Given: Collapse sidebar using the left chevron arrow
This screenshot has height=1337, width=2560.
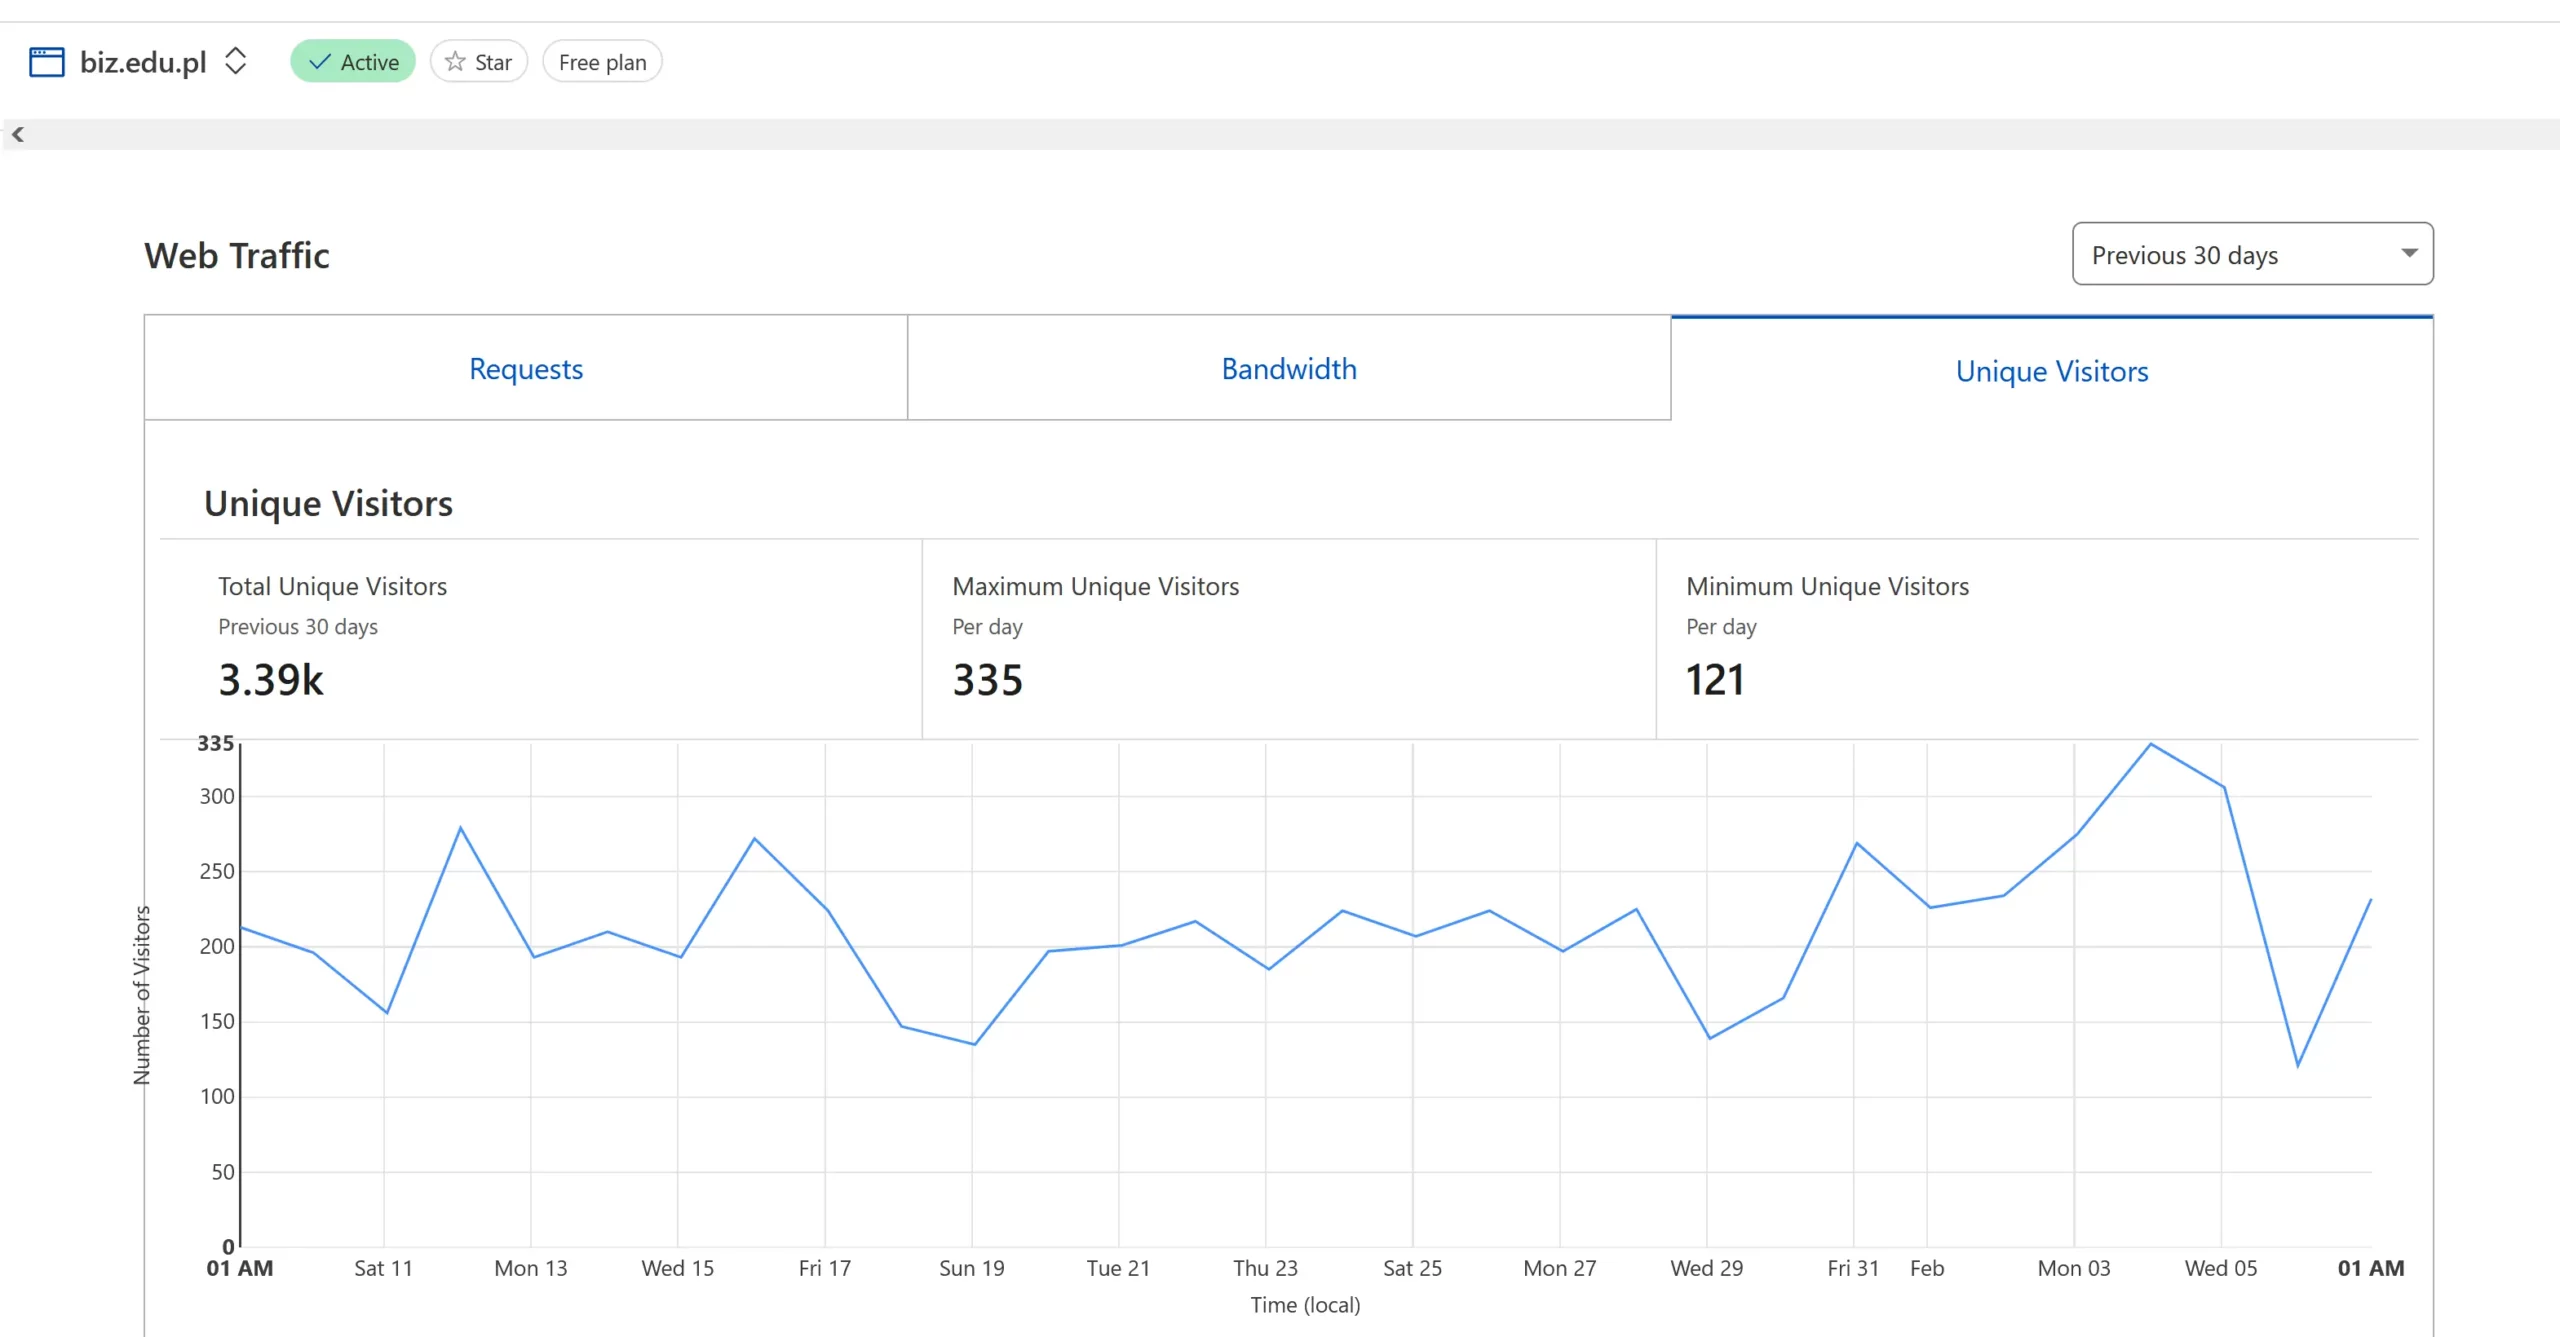Looking at the screenshot, I should 18,134.
